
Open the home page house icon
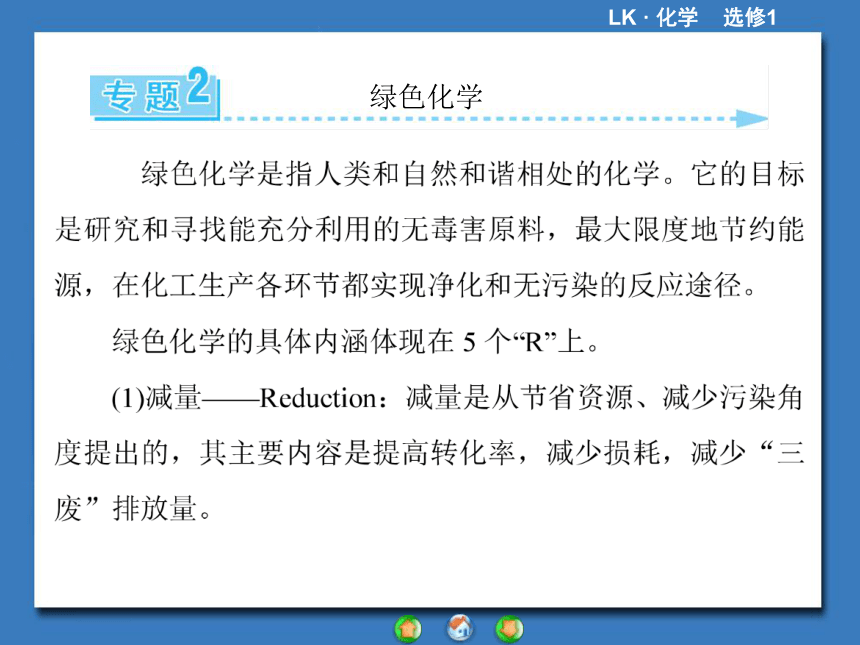point(460,627)
